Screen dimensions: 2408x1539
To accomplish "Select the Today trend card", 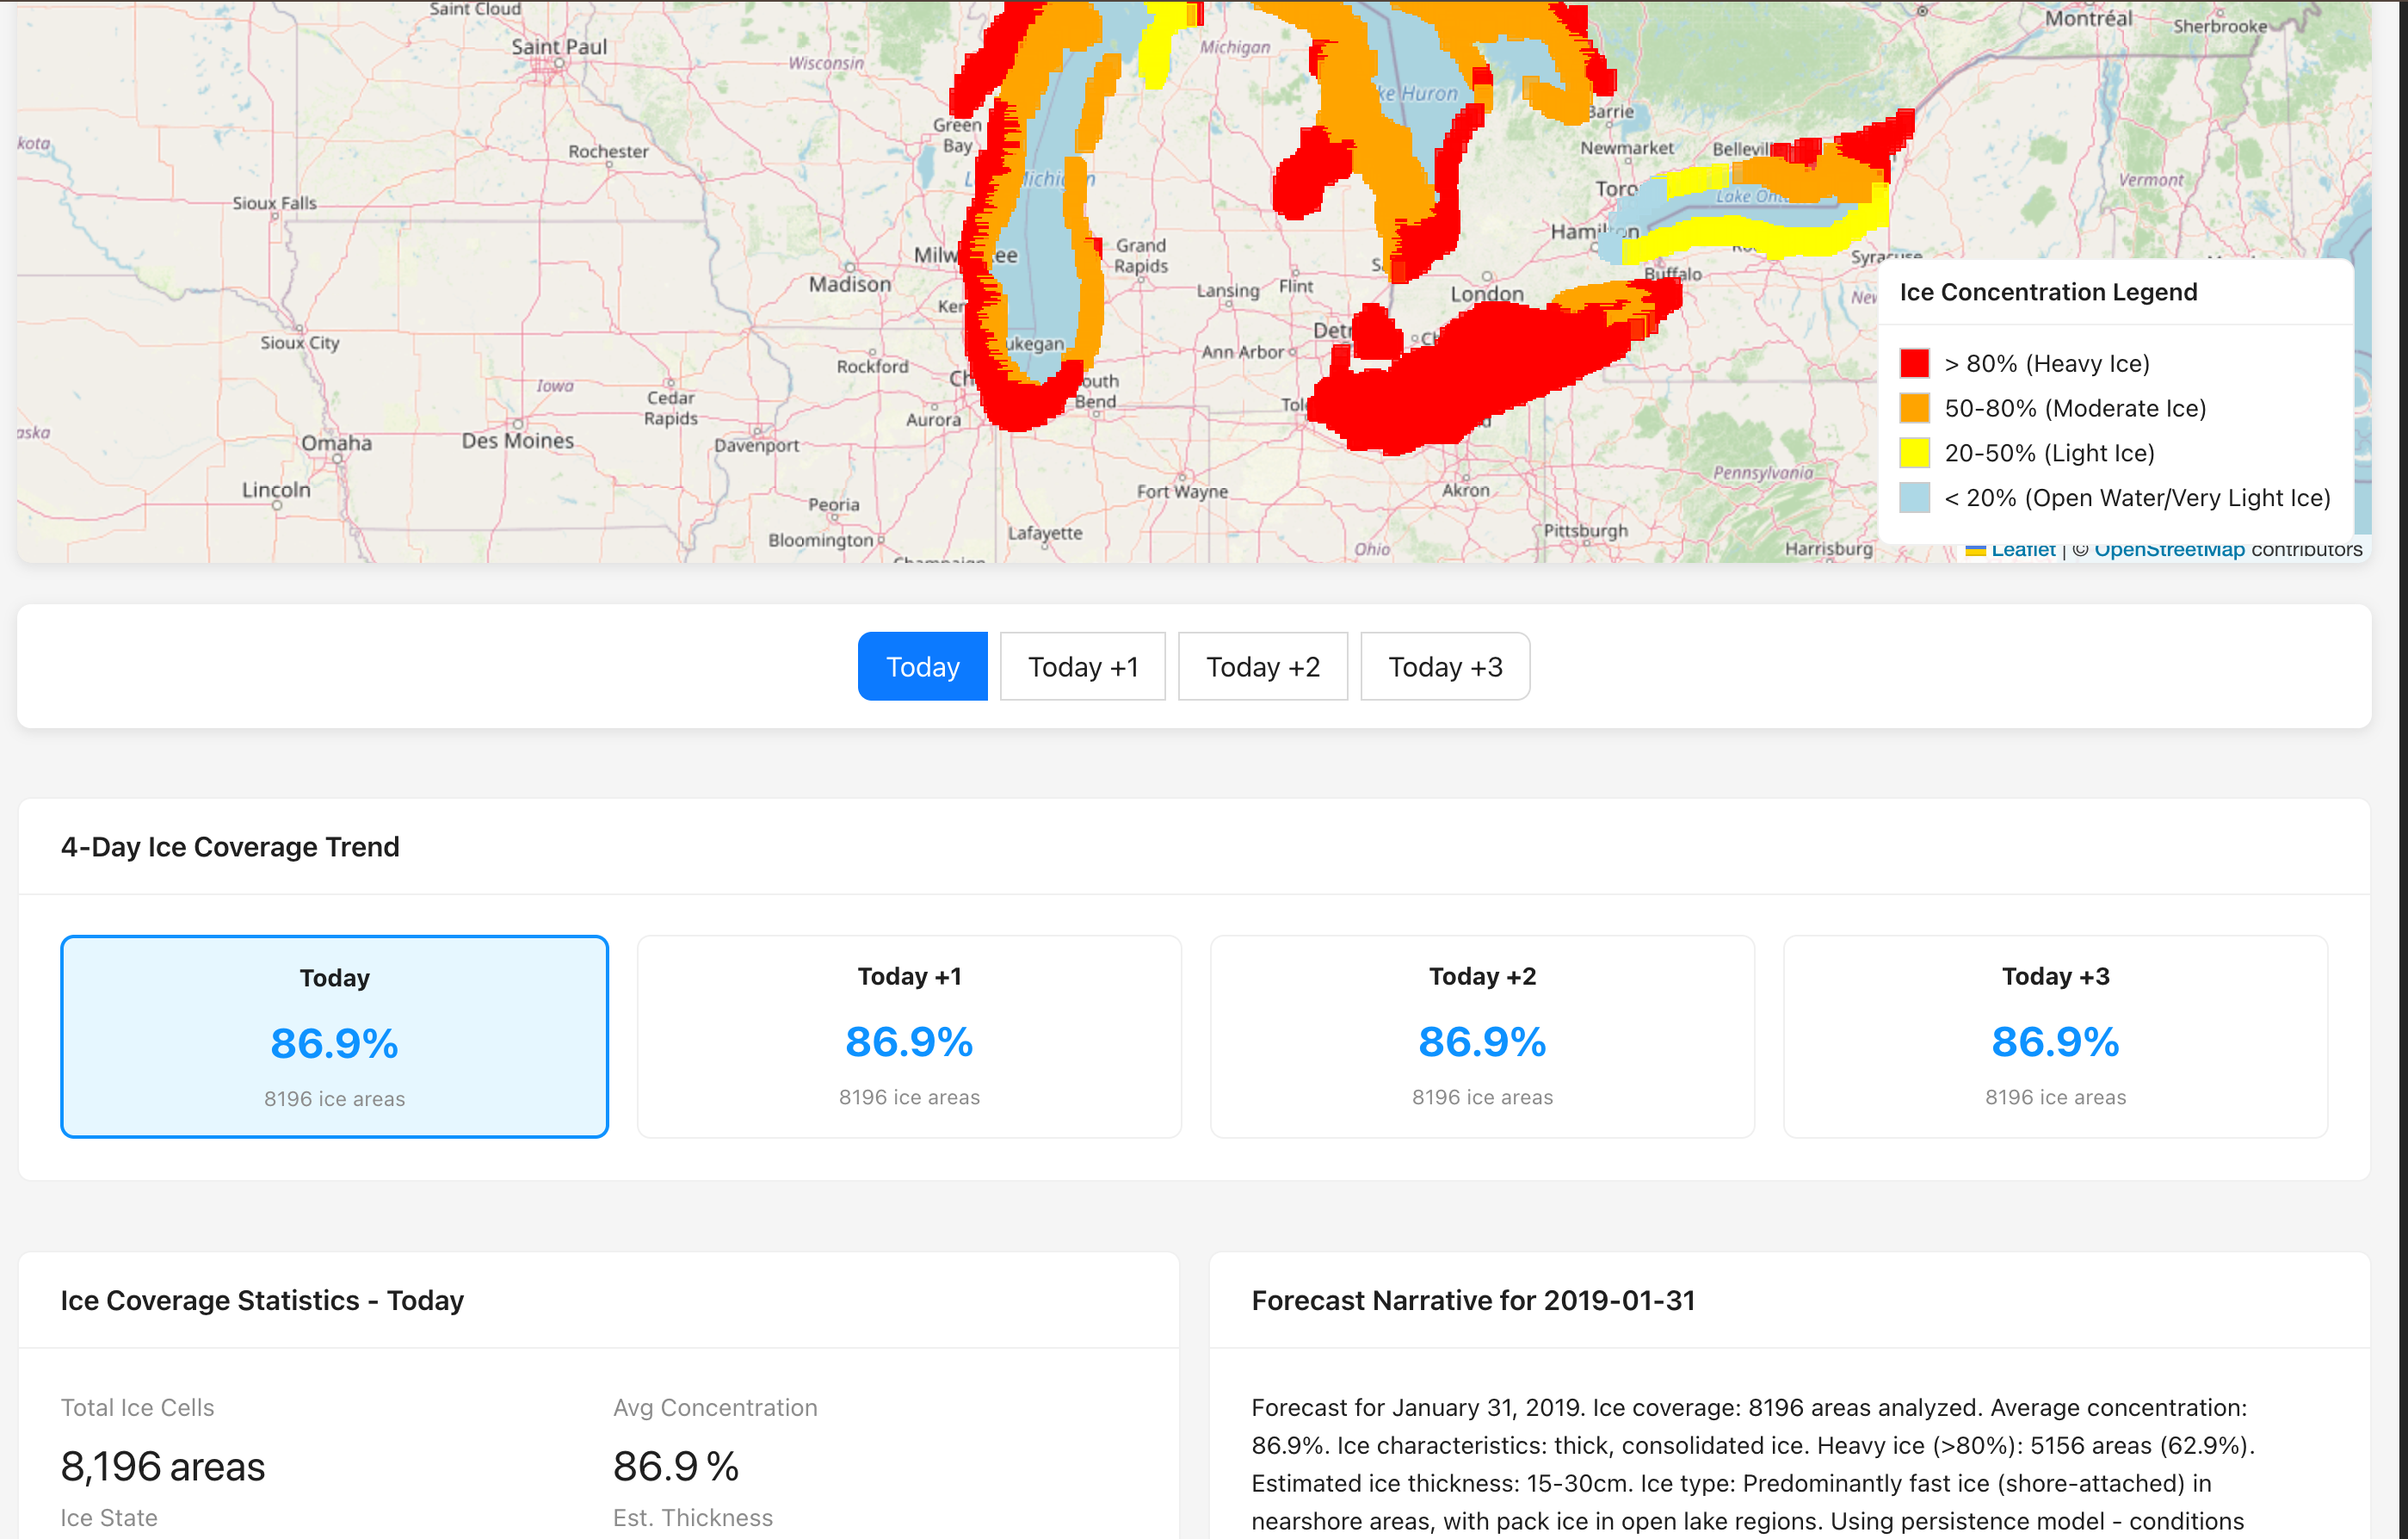I will (x=334, y=1036).
